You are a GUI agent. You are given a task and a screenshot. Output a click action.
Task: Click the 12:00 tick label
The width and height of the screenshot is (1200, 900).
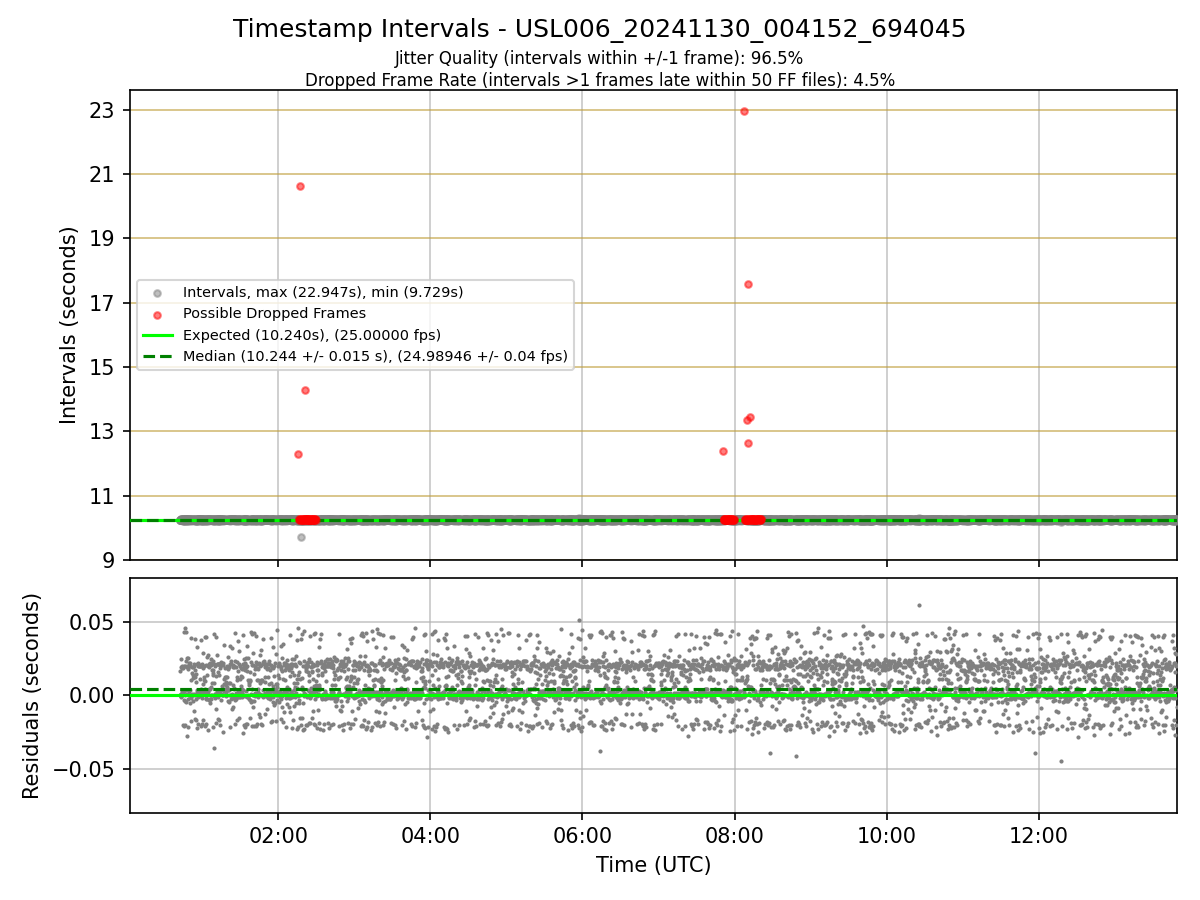(x=1039, y=835)
